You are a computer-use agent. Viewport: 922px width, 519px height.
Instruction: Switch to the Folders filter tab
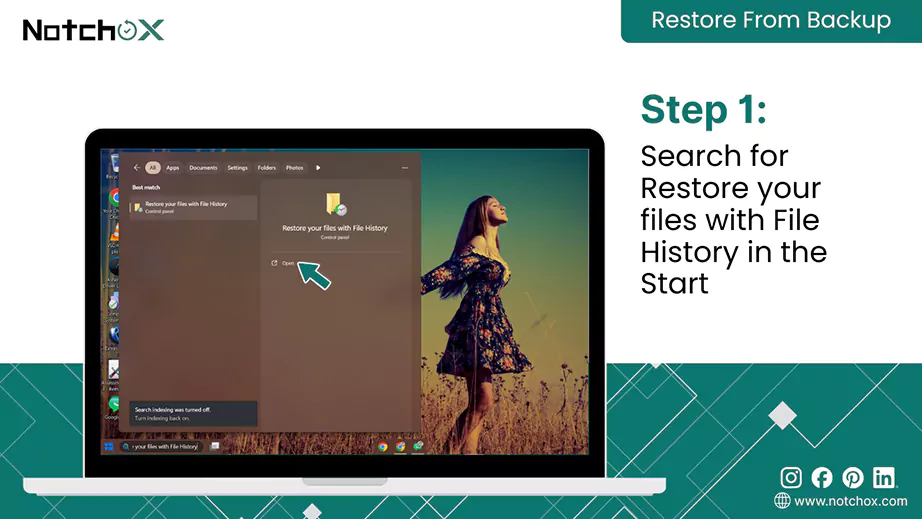(266, 168)
